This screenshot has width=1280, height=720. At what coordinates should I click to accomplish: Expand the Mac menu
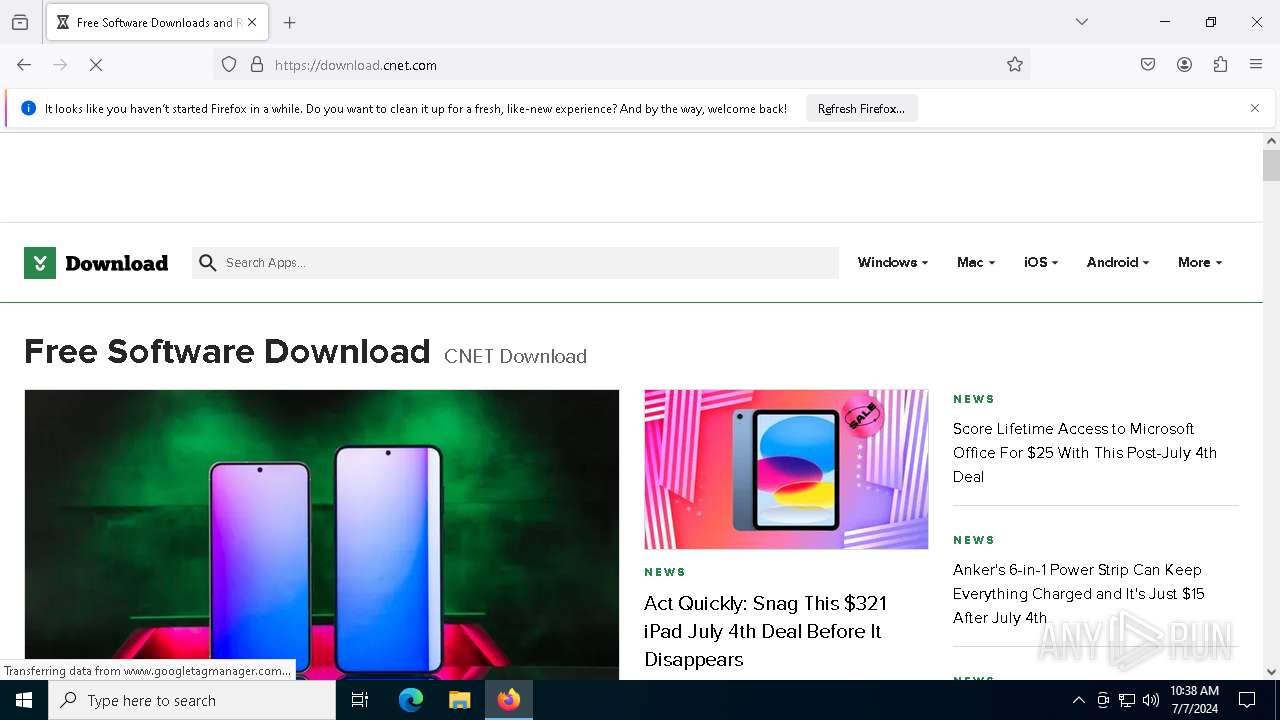975,262
